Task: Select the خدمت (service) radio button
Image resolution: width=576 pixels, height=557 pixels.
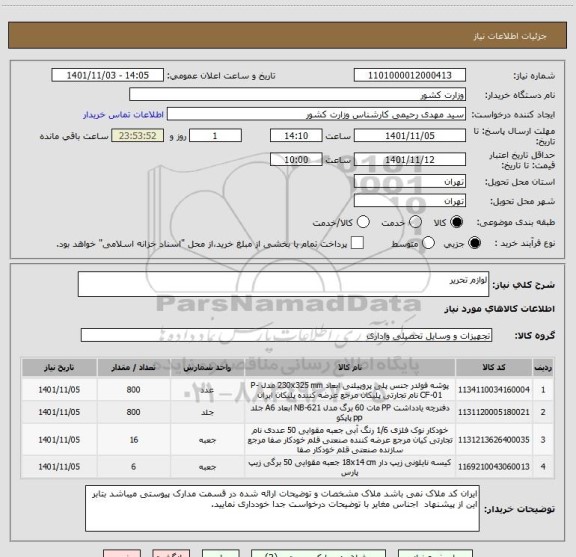Action: click(x=415, y=222)
